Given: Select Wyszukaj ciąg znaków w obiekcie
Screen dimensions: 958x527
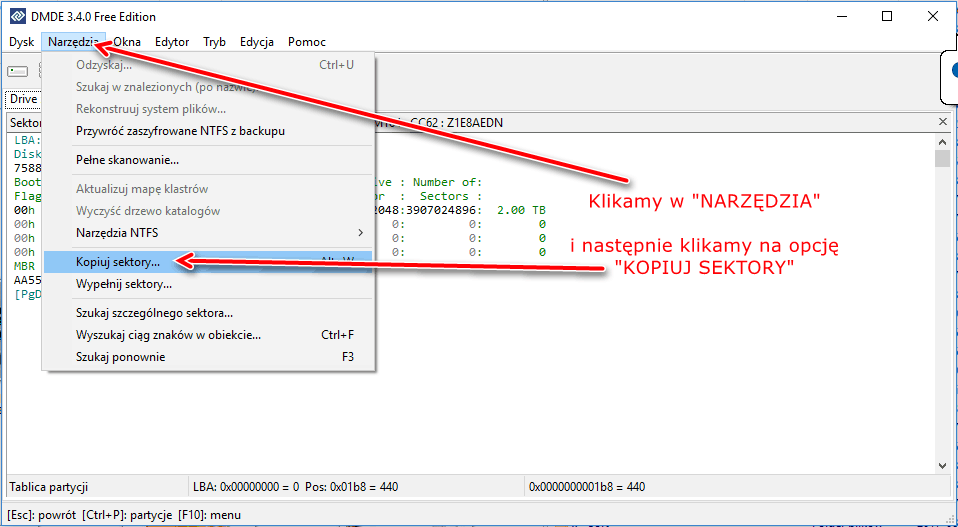Looking at the screenshot, I should pos(168,335).
